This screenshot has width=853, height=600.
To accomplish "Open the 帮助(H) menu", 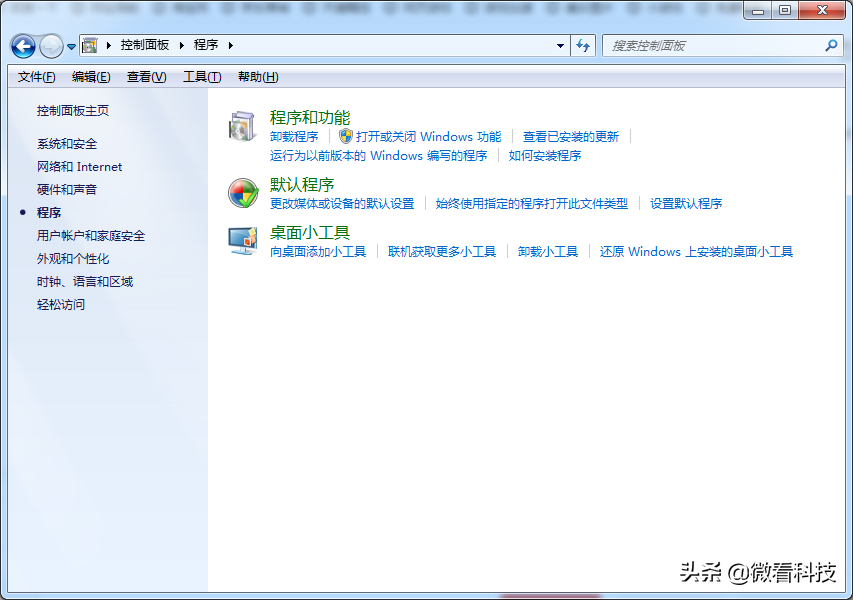I will coord(258,77).
